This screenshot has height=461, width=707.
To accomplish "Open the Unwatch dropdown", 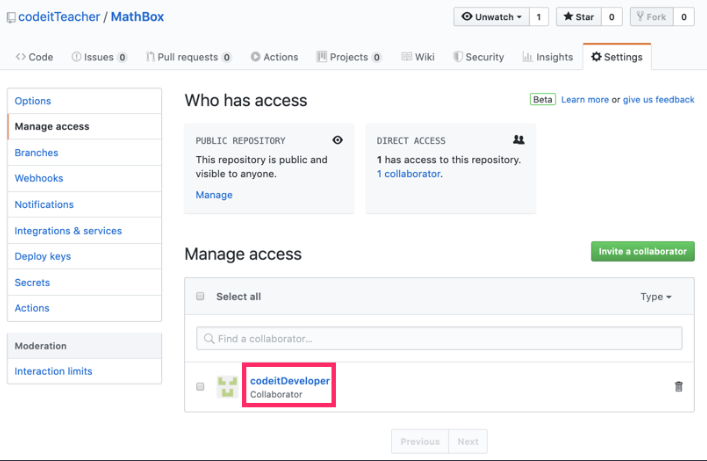I will [x=491, y=17].
